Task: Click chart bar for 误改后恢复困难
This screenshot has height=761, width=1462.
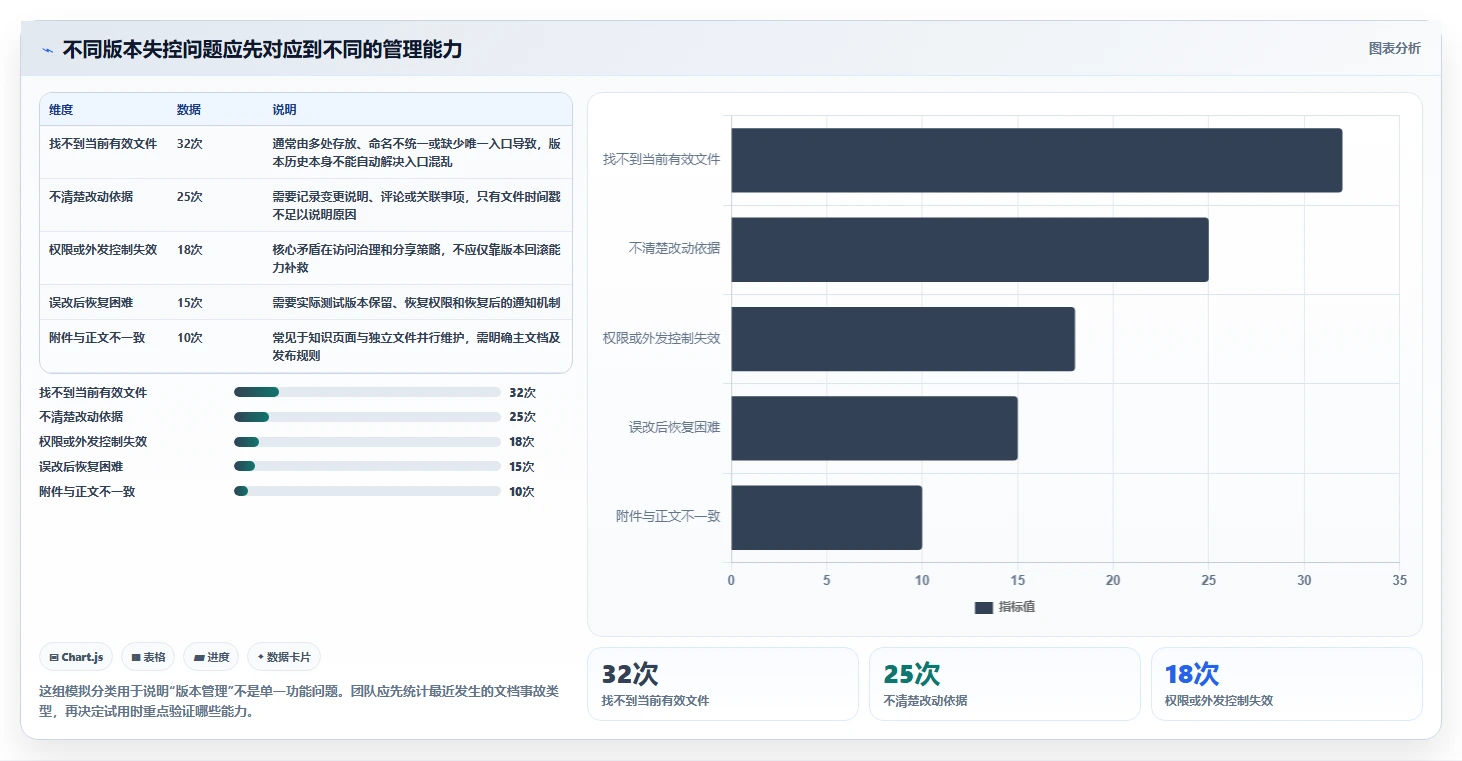Action: 874,428
